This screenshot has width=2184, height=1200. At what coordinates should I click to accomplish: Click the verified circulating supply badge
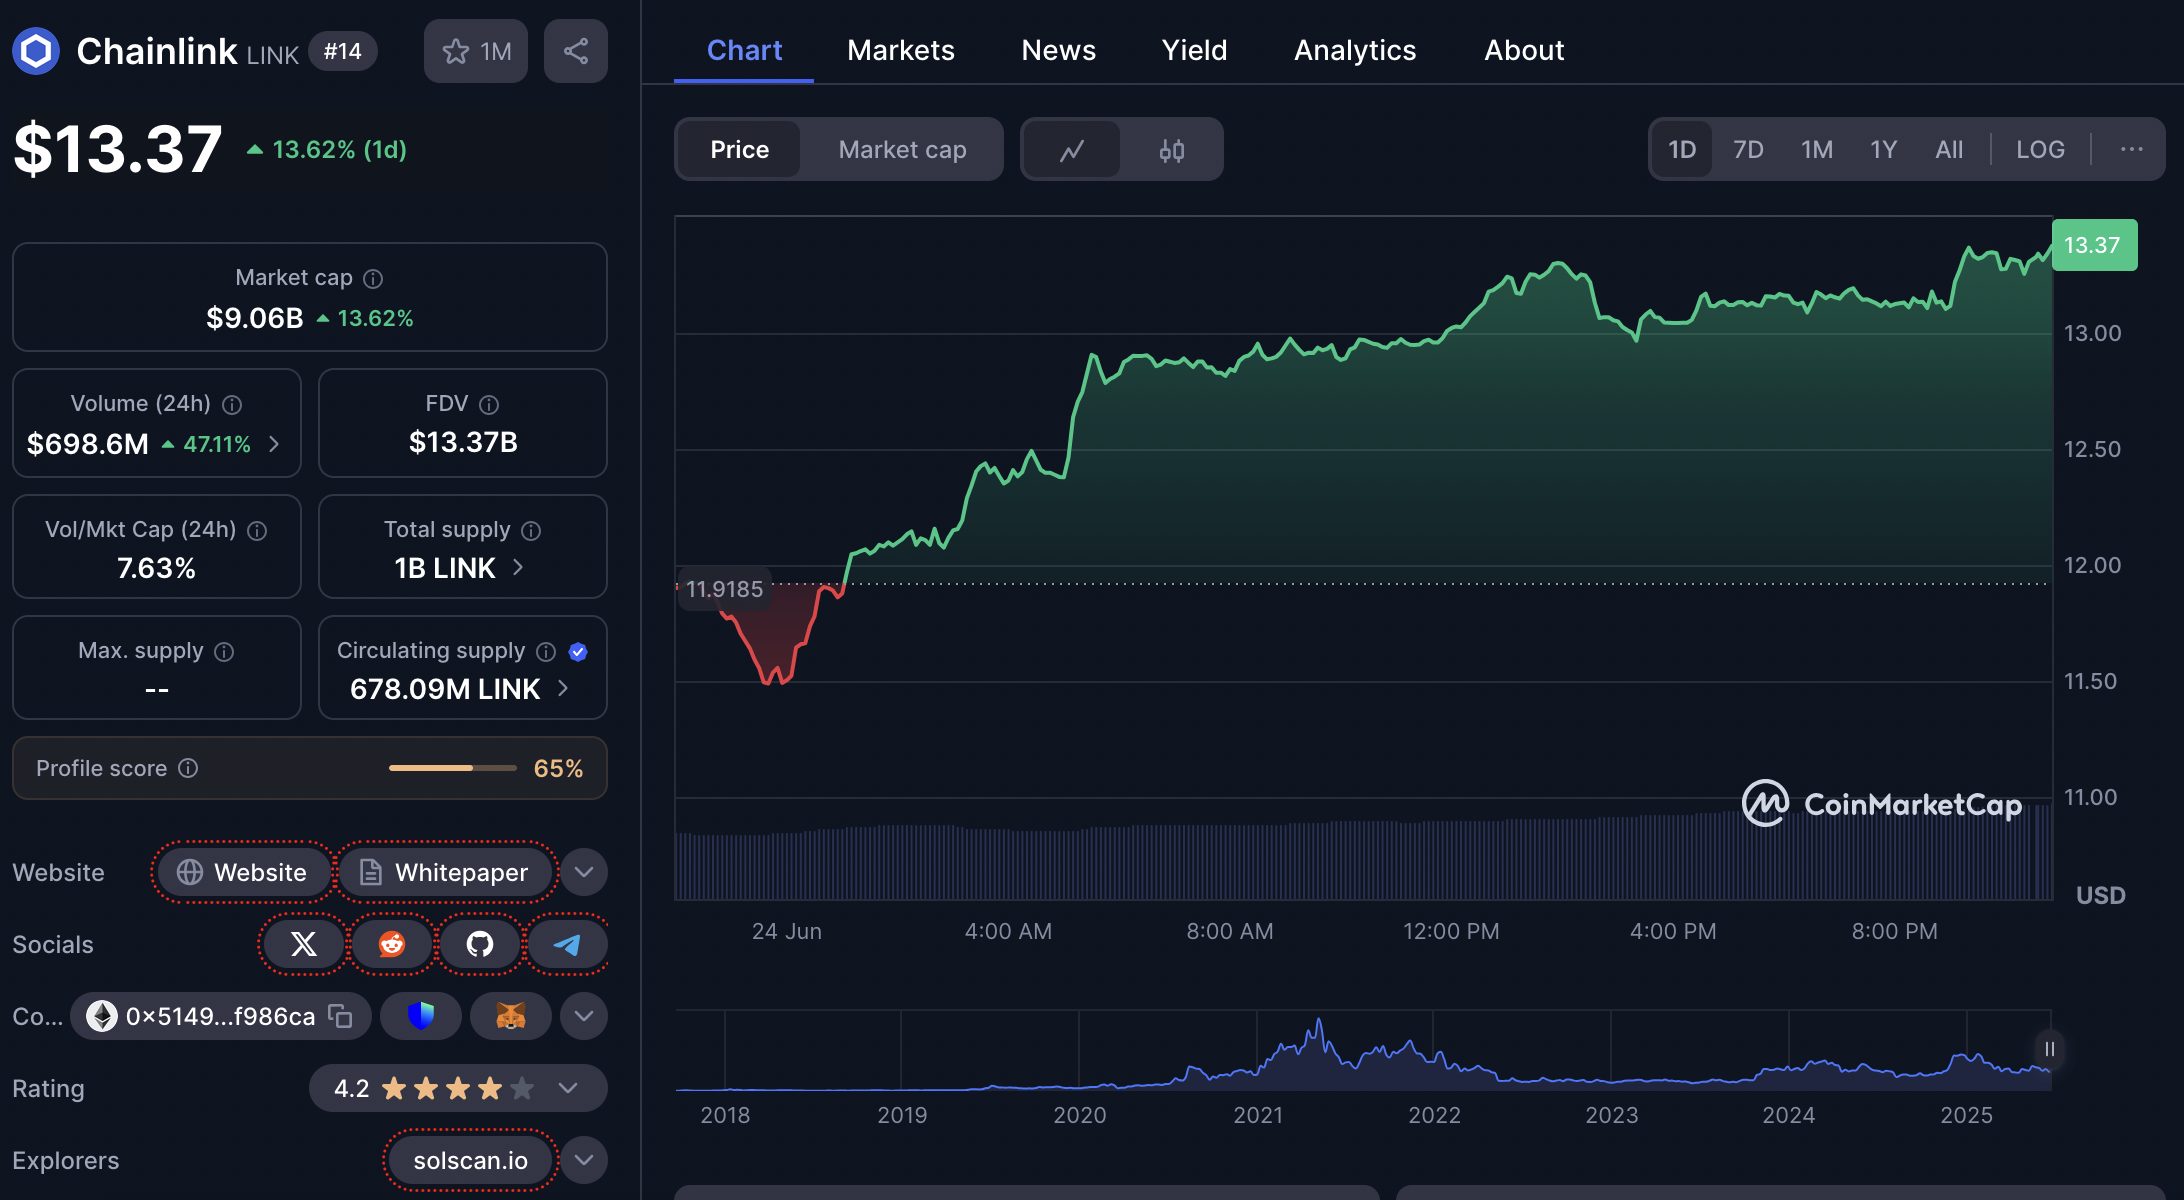[578, 651]
